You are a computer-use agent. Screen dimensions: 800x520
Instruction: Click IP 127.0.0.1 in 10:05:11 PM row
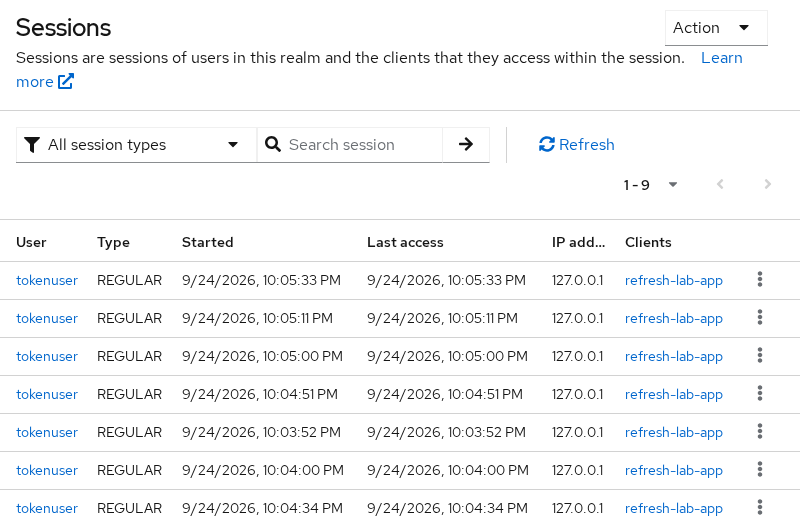pyautogui.click(x=577, y=318)
